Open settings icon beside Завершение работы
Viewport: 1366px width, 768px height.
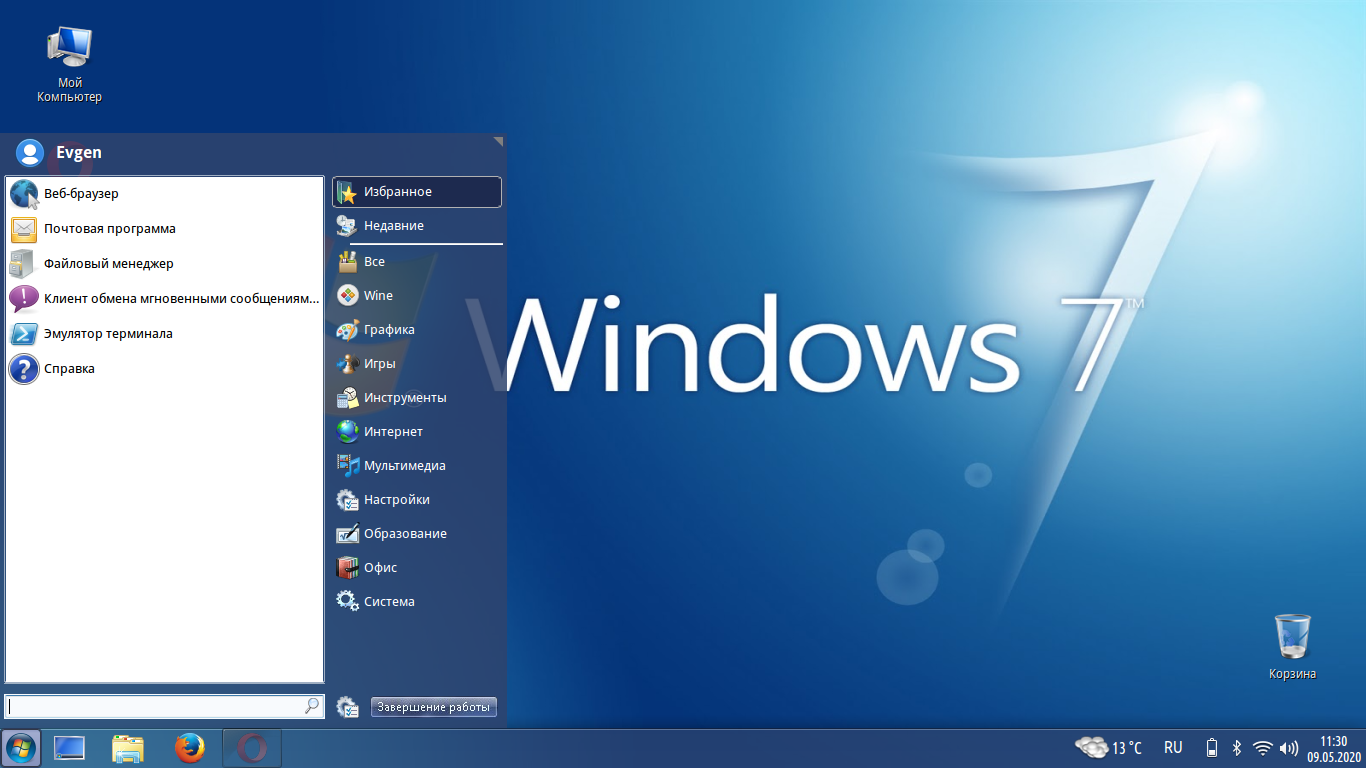point(347,707)
